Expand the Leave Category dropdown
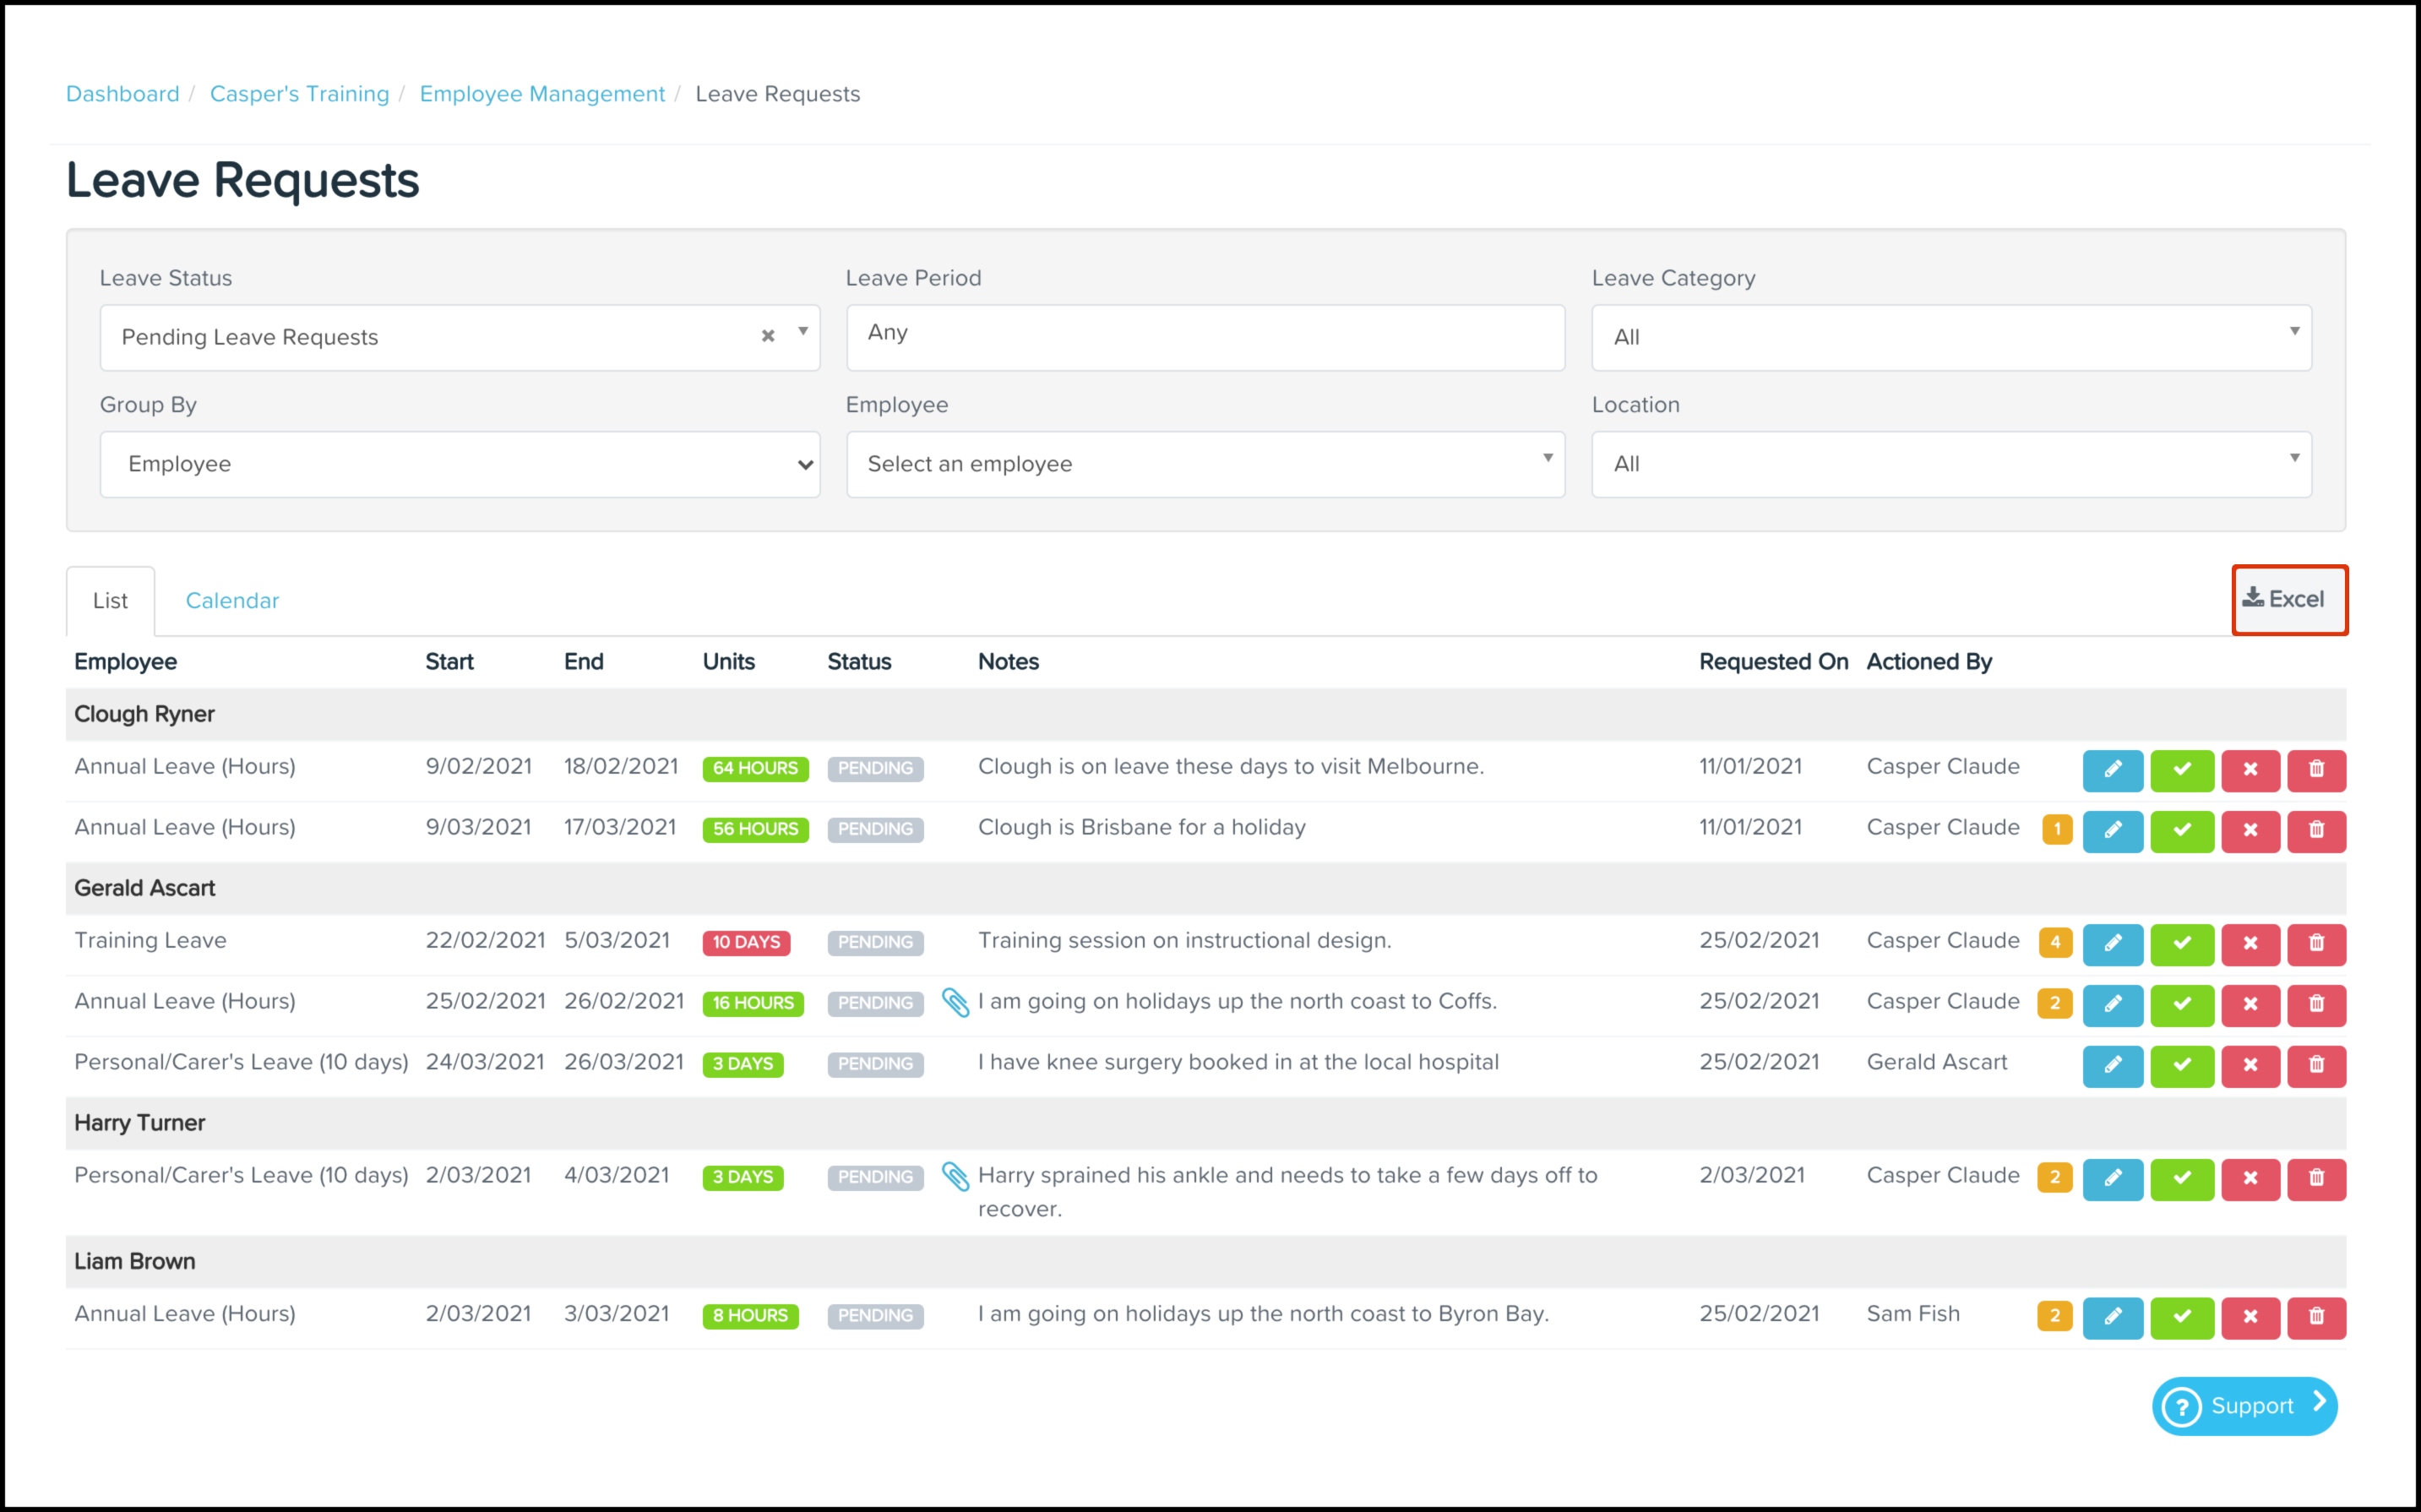 tap(1950, 337)
